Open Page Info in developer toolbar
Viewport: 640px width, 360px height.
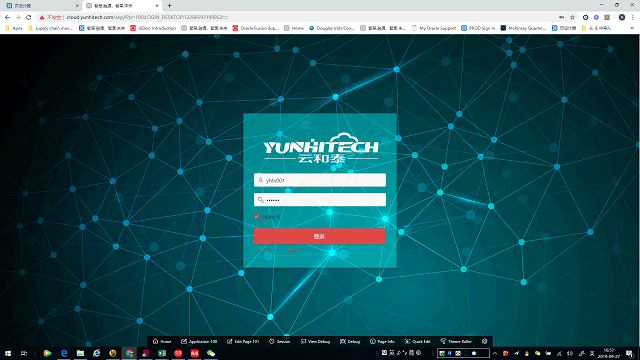pos(382,341)
